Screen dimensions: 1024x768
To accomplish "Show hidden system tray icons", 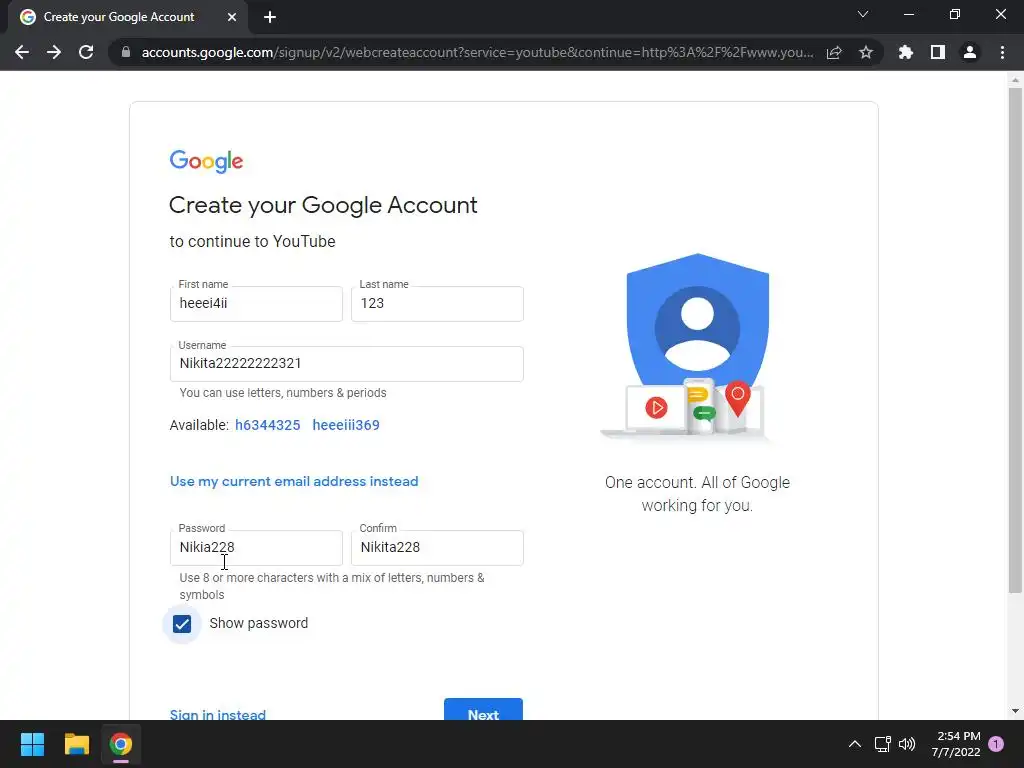I will tap(854, 744).
